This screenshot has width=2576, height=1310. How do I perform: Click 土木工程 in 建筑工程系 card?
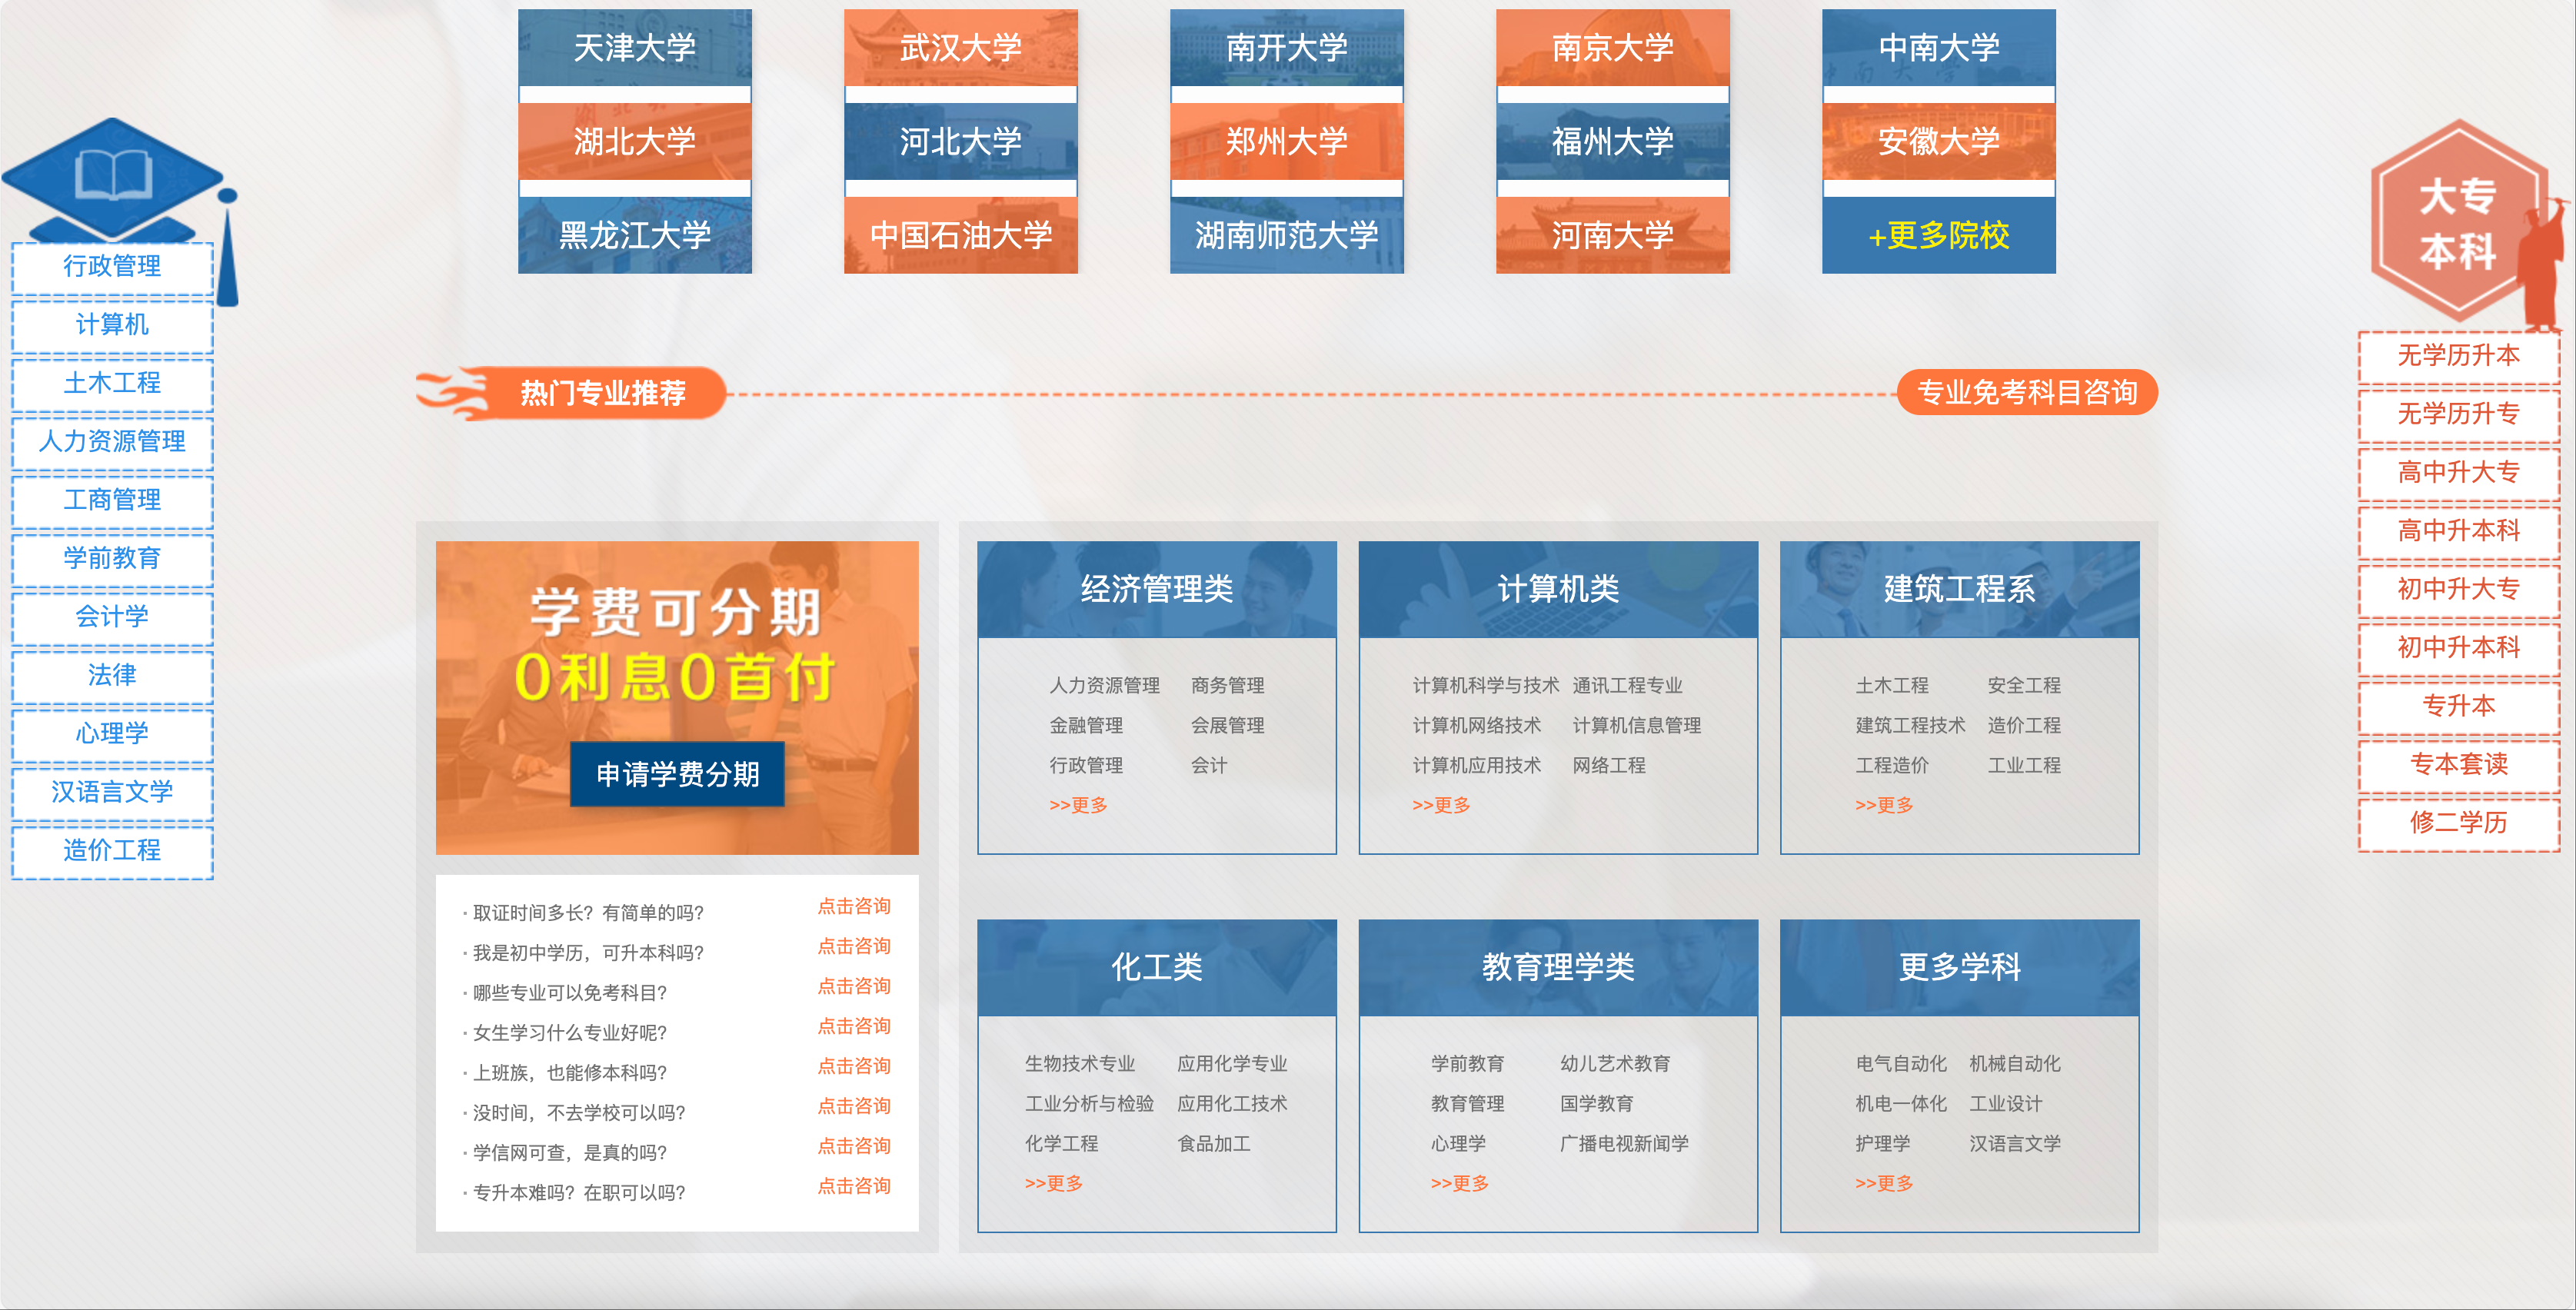(x=1892, y=686)
